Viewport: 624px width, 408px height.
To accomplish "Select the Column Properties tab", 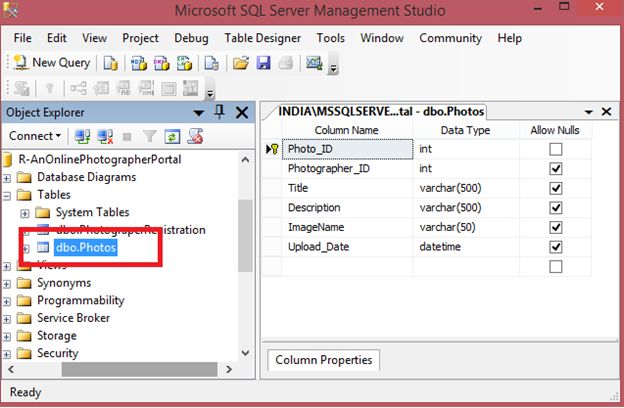I will 324,360.
